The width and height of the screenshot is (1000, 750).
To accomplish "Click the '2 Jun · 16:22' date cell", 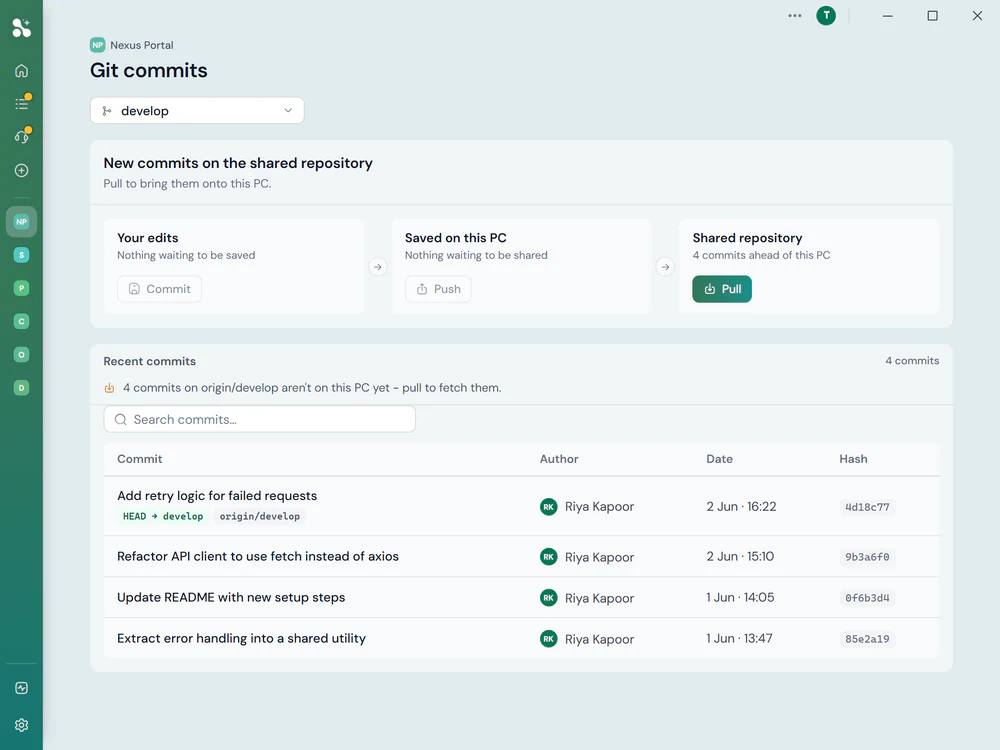I will [742, 506].
